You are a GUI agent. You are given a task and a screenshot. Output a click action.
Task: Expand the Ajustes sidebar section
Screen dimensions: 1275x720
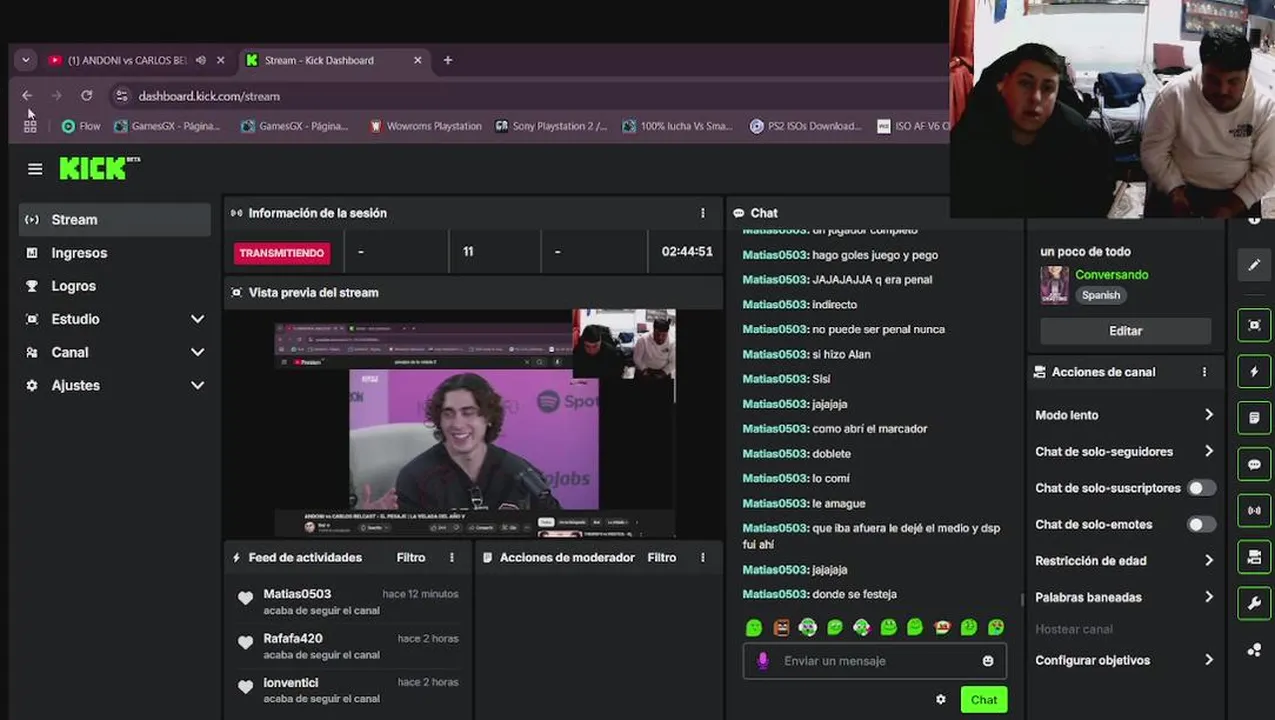(x=198, y=385)
